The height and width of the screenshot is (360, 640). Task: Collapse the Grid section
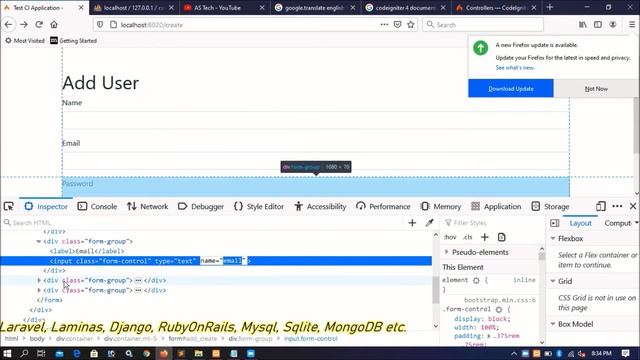pos(553,281)
